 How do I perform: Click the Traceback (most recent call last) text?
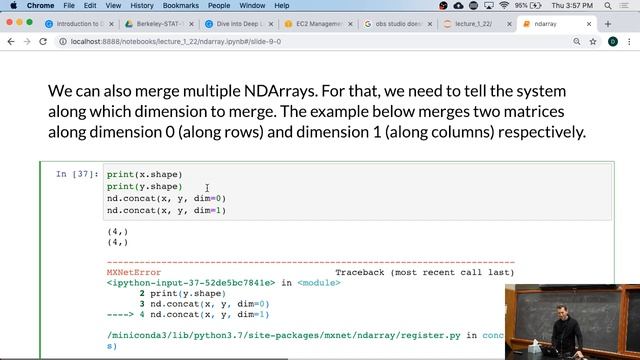pyautogui.click(x=425, y=272)
